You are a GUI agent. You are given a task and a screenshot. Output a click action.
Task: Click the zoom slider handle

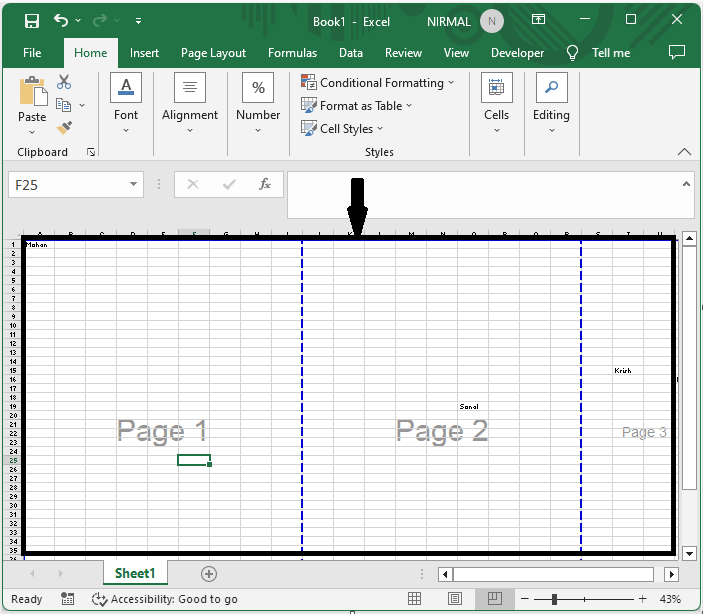tap(554, 599)
